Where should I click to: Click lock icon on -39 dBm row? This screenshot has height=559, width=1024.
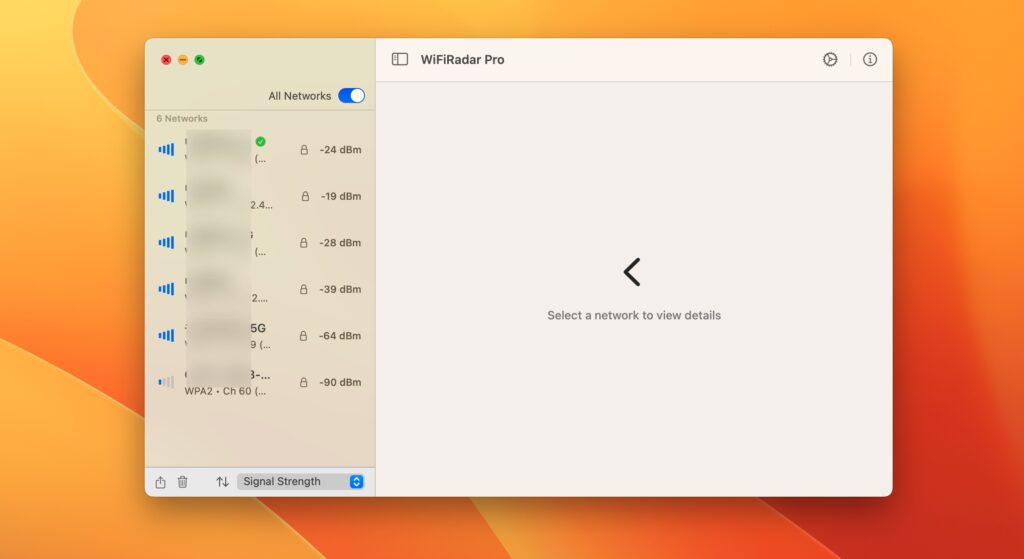[304, 289]
